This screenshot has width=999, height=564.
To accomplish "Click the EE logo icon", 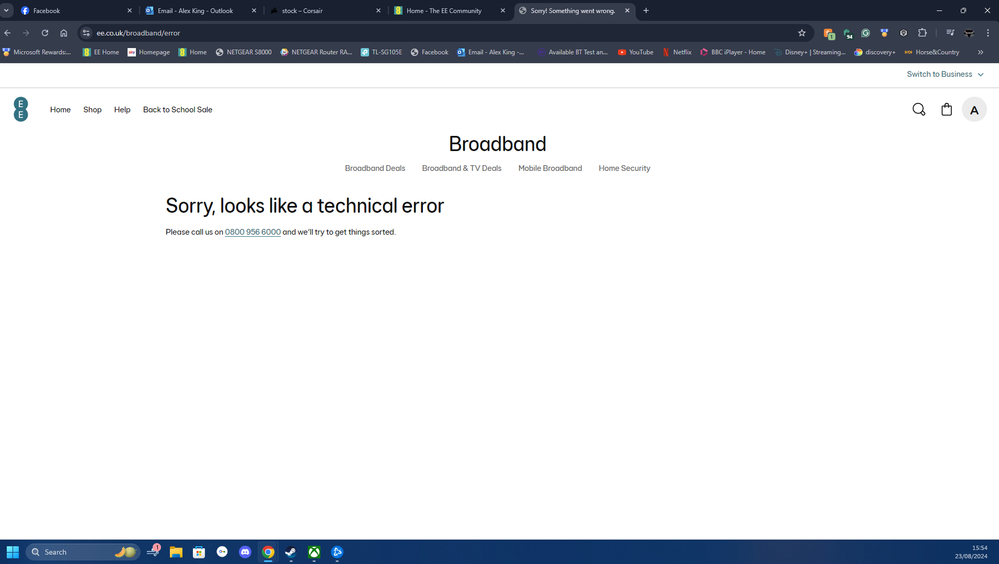I will [21, 109].
